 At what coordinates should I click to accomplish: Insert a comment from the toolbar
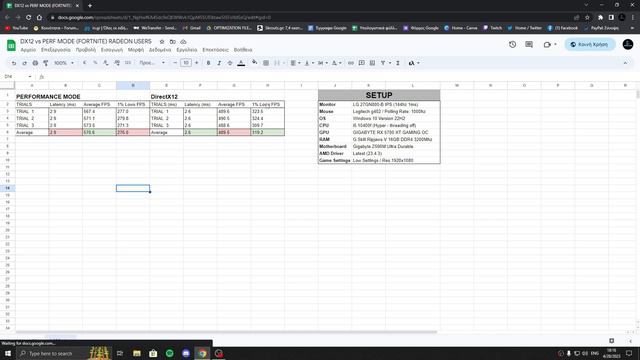tap(362, 63)
